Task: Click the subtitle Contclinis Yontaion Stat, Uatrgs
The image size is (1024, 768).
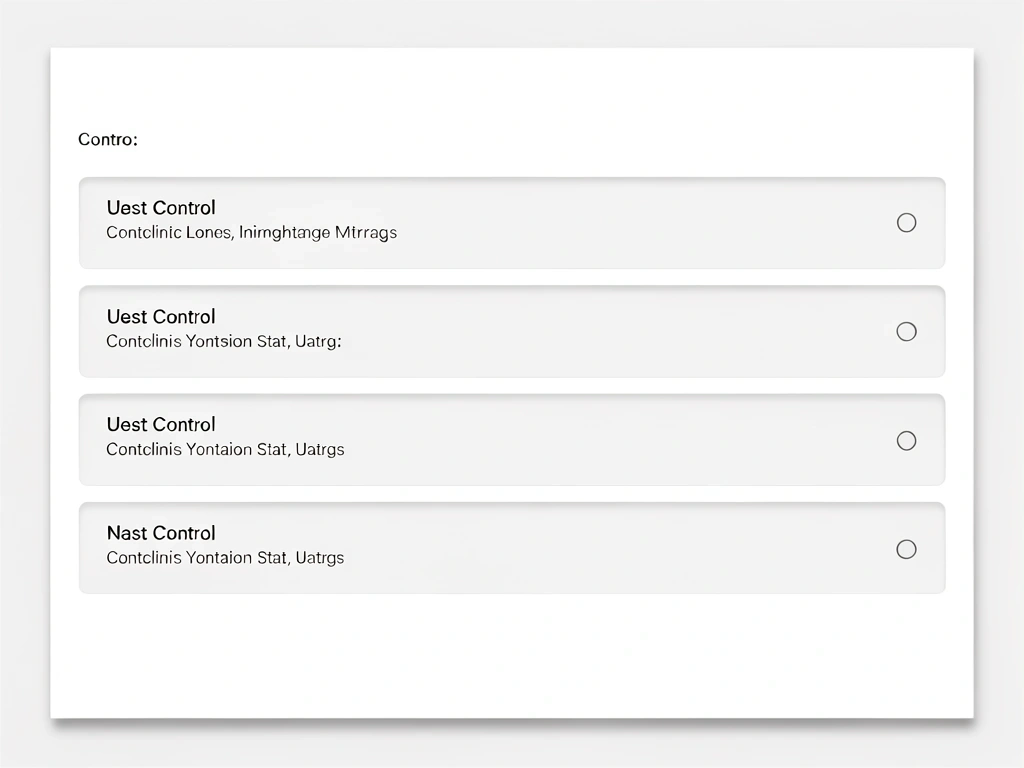Action: pos(225,449)
